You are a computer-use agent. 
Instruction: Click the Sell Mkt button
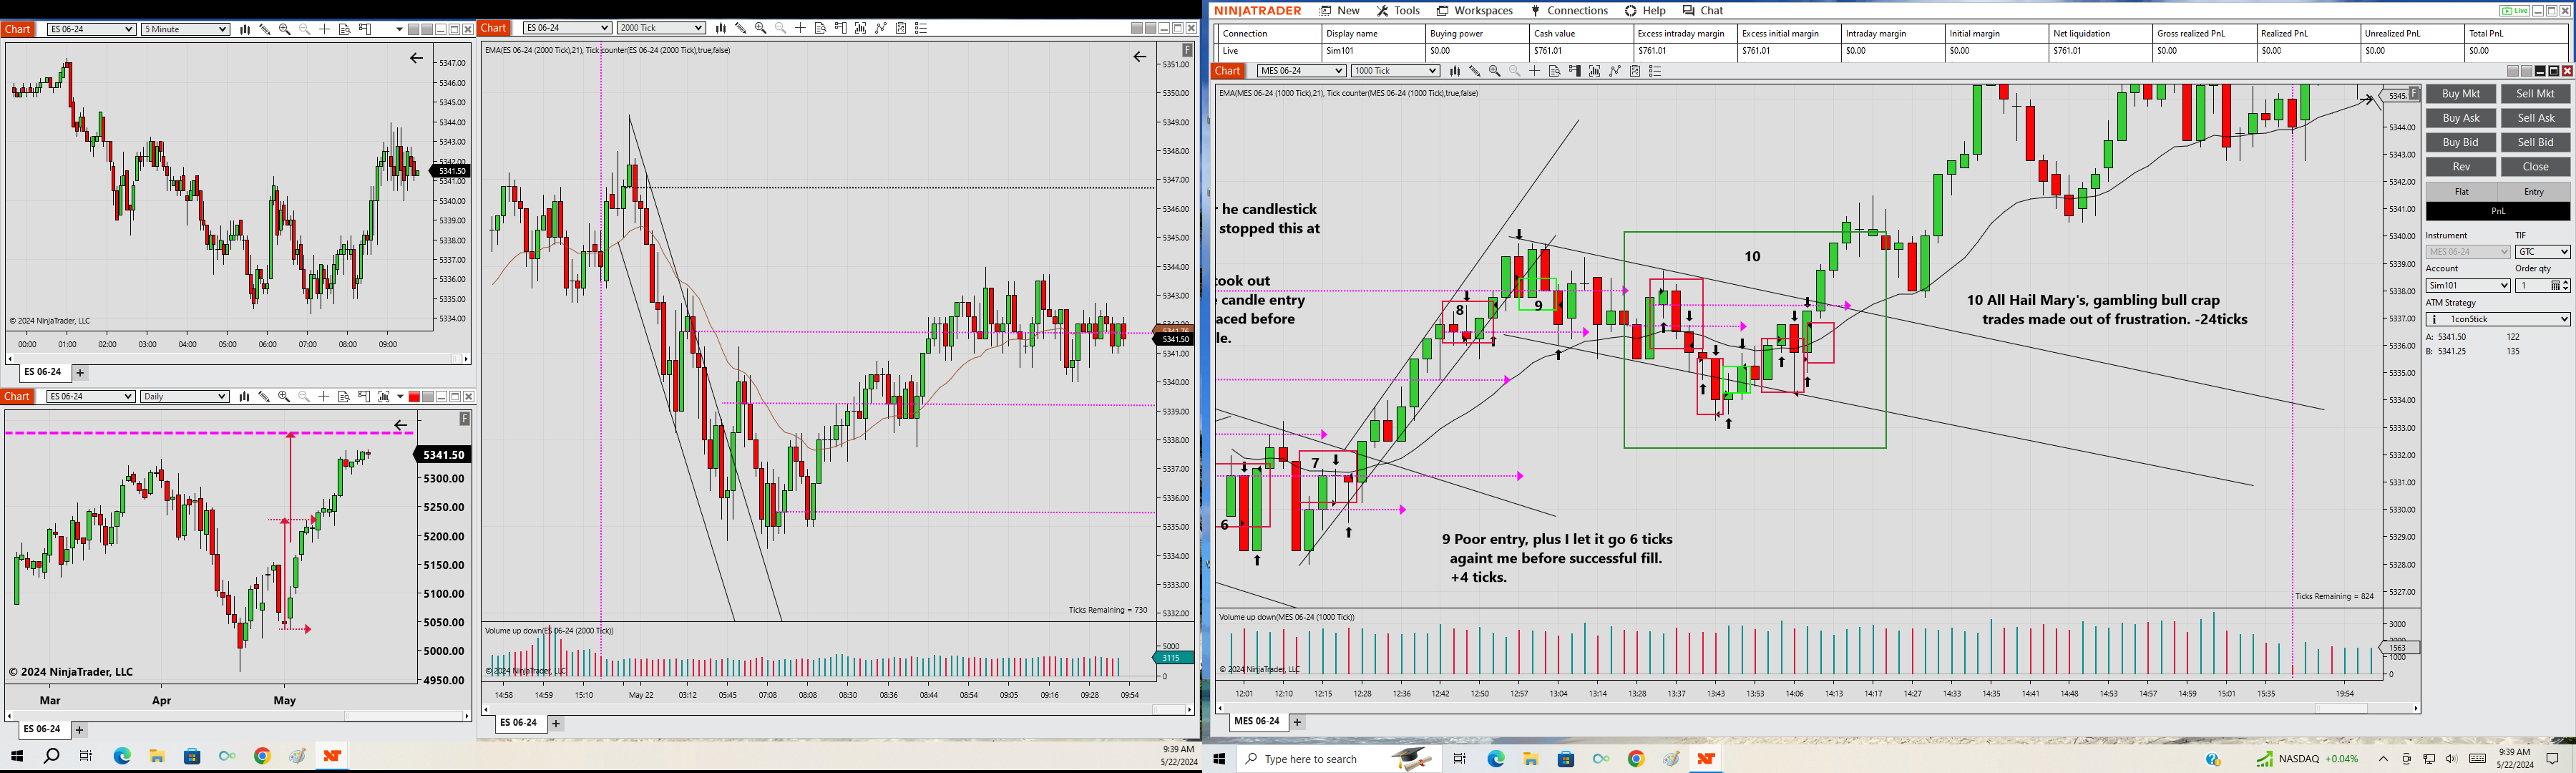pyautogui.click(x=2536, y=94)
